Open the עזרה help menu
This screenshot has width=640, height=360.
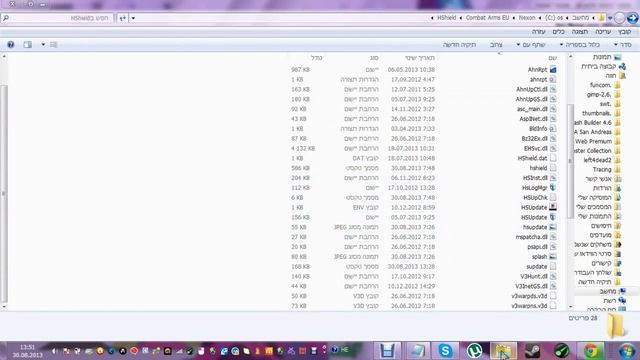pos(539,31)
